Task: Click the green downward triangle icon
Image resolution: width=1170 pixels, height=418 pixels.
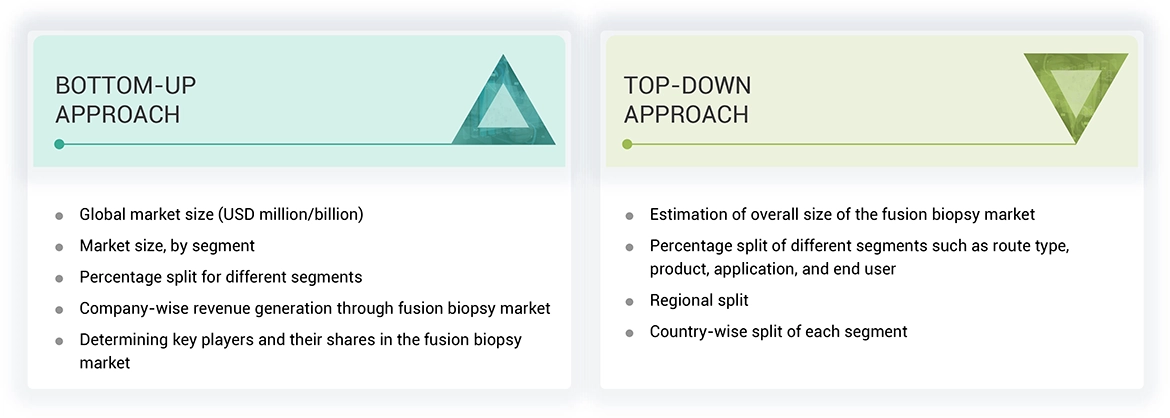Action: pyautogui.click(x=1076, y=92)
